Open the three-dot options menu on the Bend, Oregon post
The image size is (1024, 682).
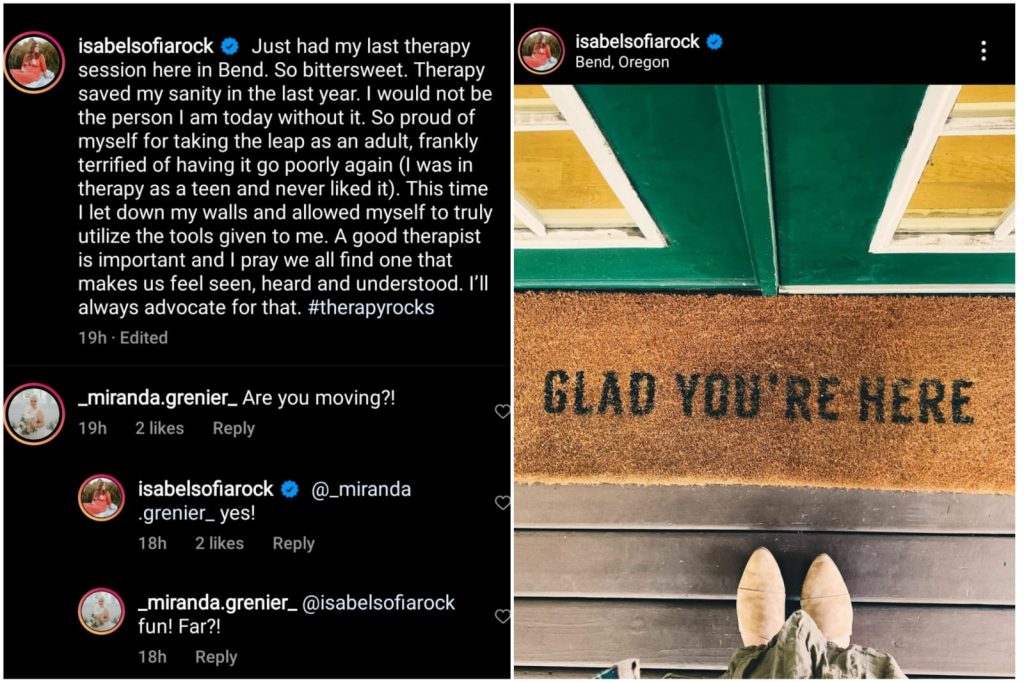pos(983,51)
